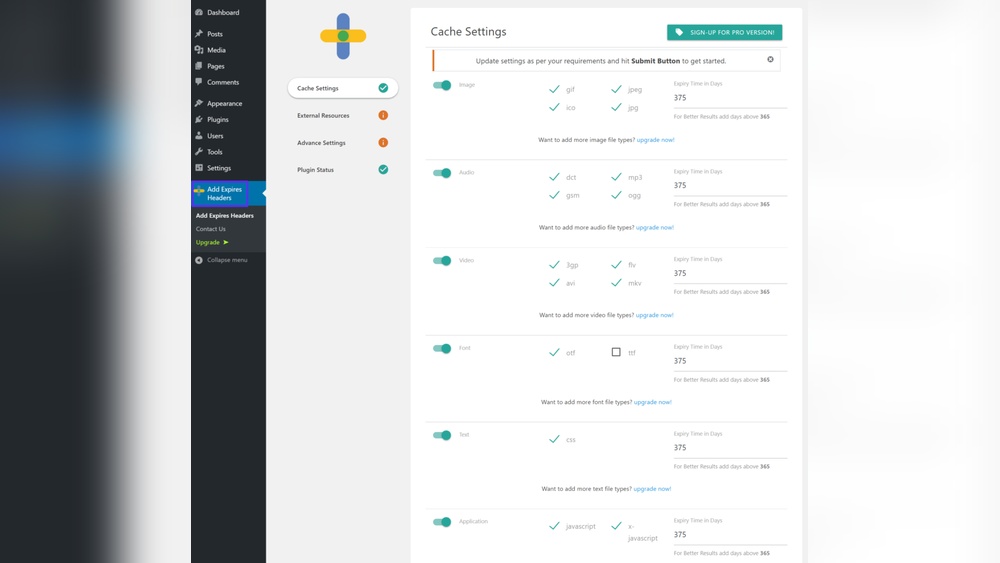Click the Cache Settings heading text
This screenshot has width=1000, height=563.
click(x=468, y=32)
